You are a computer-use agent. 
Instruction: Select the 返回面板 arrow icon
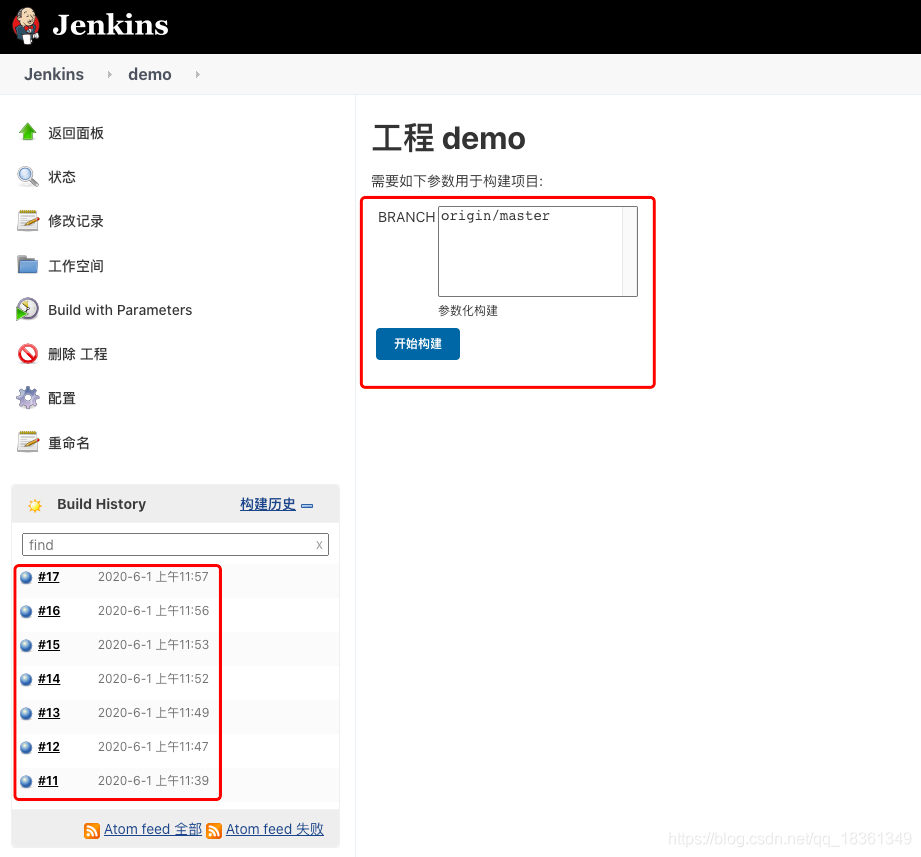(28, 132)
